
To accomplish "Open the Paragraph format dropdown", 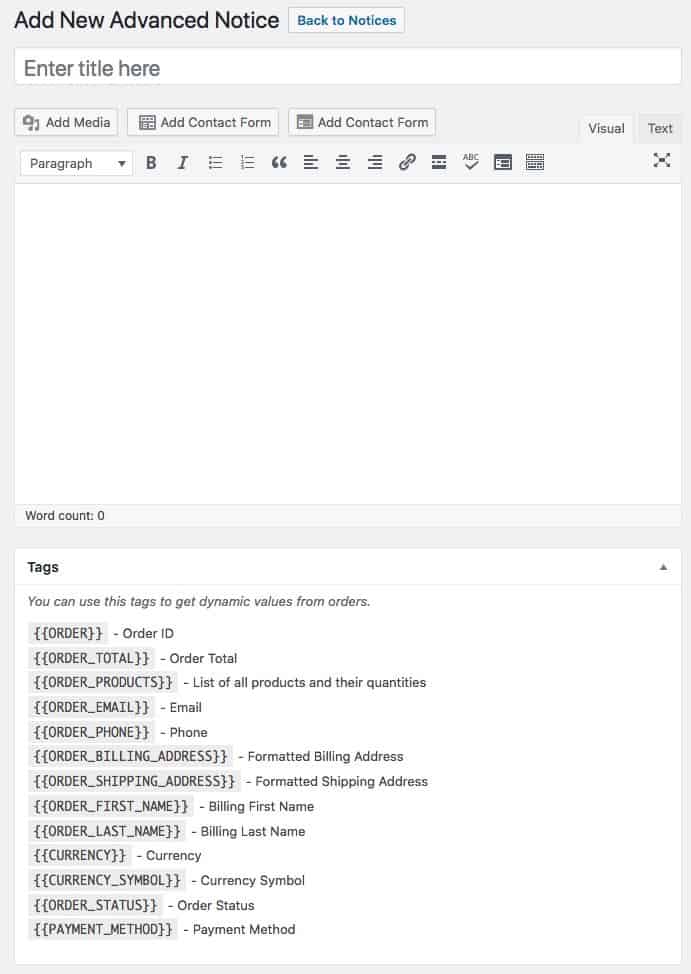I will (x=77, y=163).
